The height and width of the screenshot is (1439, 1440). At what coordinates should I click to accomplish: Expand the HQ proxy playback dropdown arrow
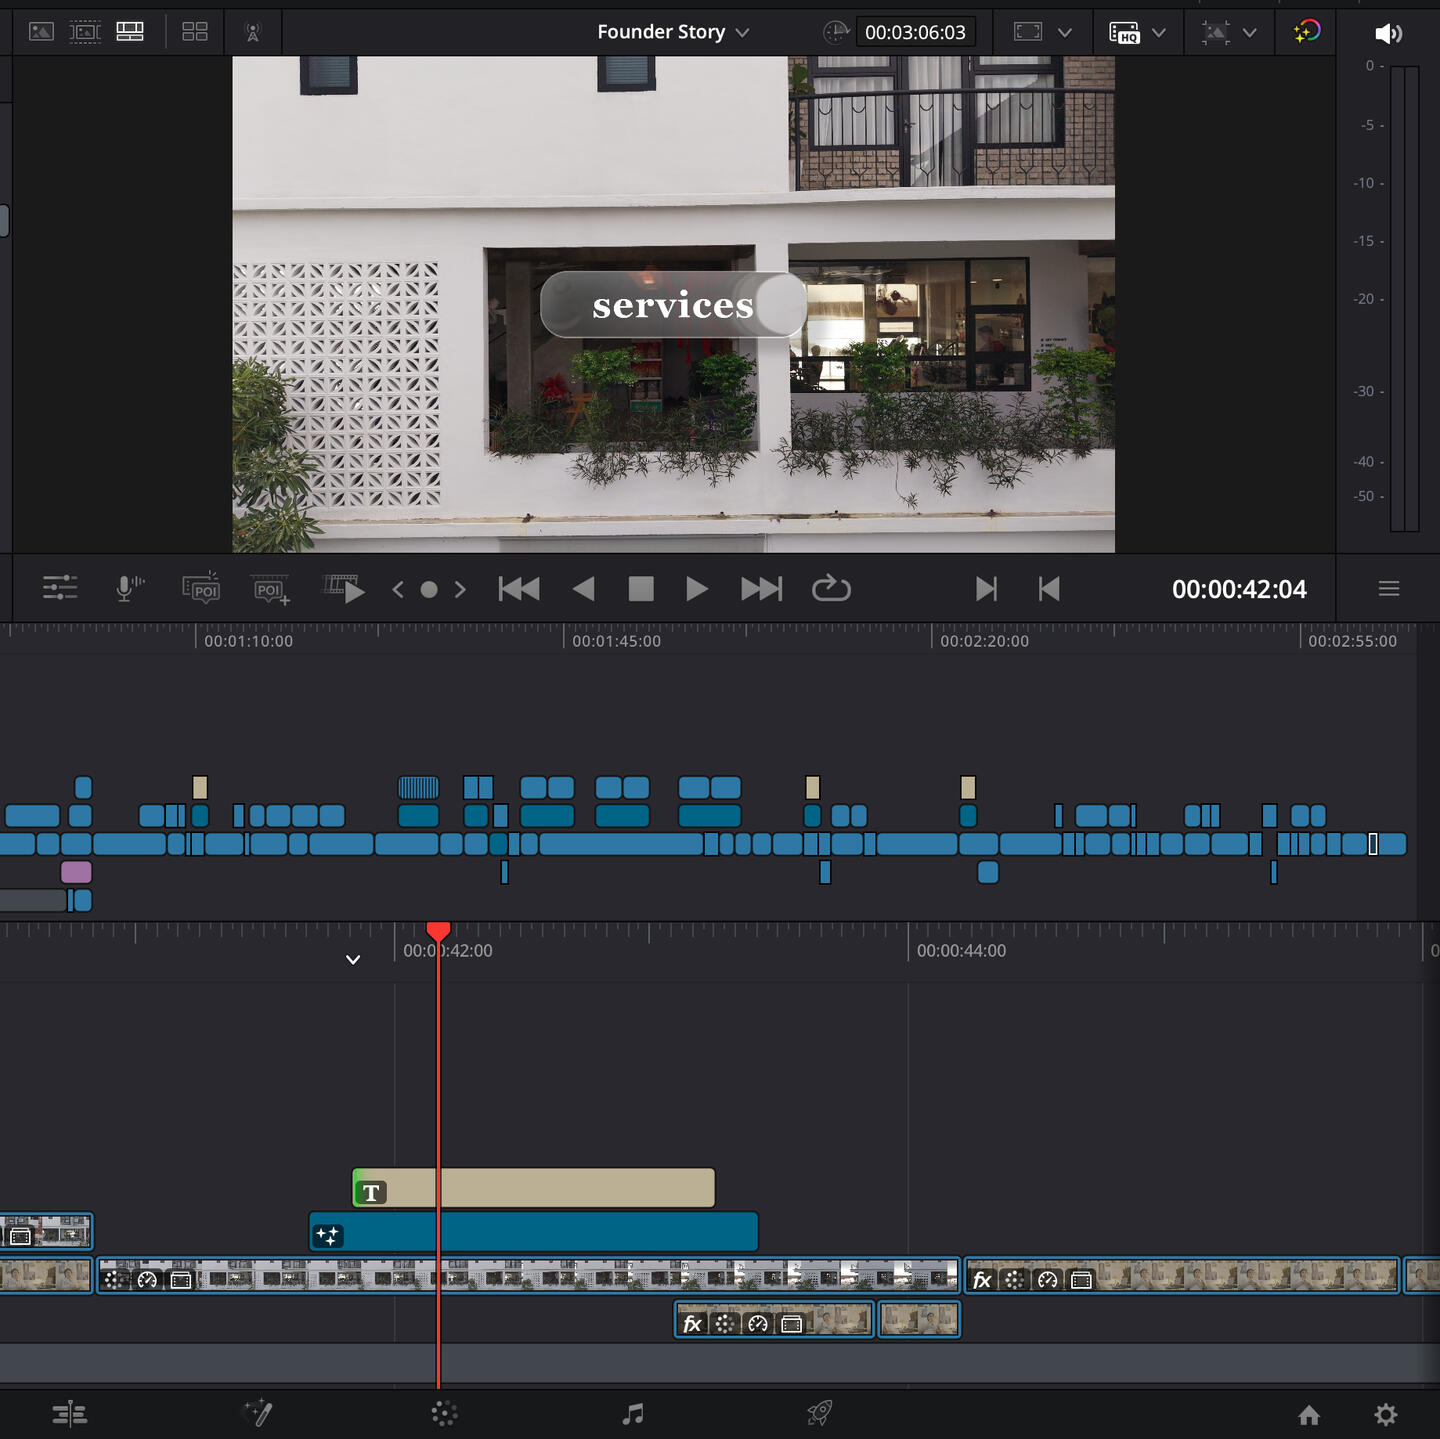(x=1159, y=32)
